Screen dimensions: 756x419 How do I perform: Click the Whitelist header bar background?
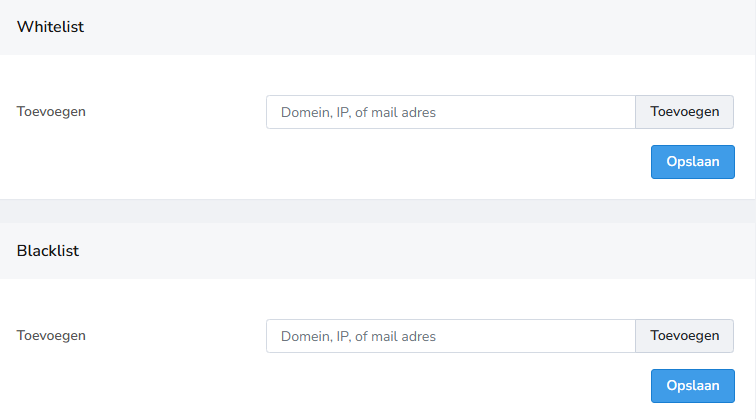tap(400, 27)
